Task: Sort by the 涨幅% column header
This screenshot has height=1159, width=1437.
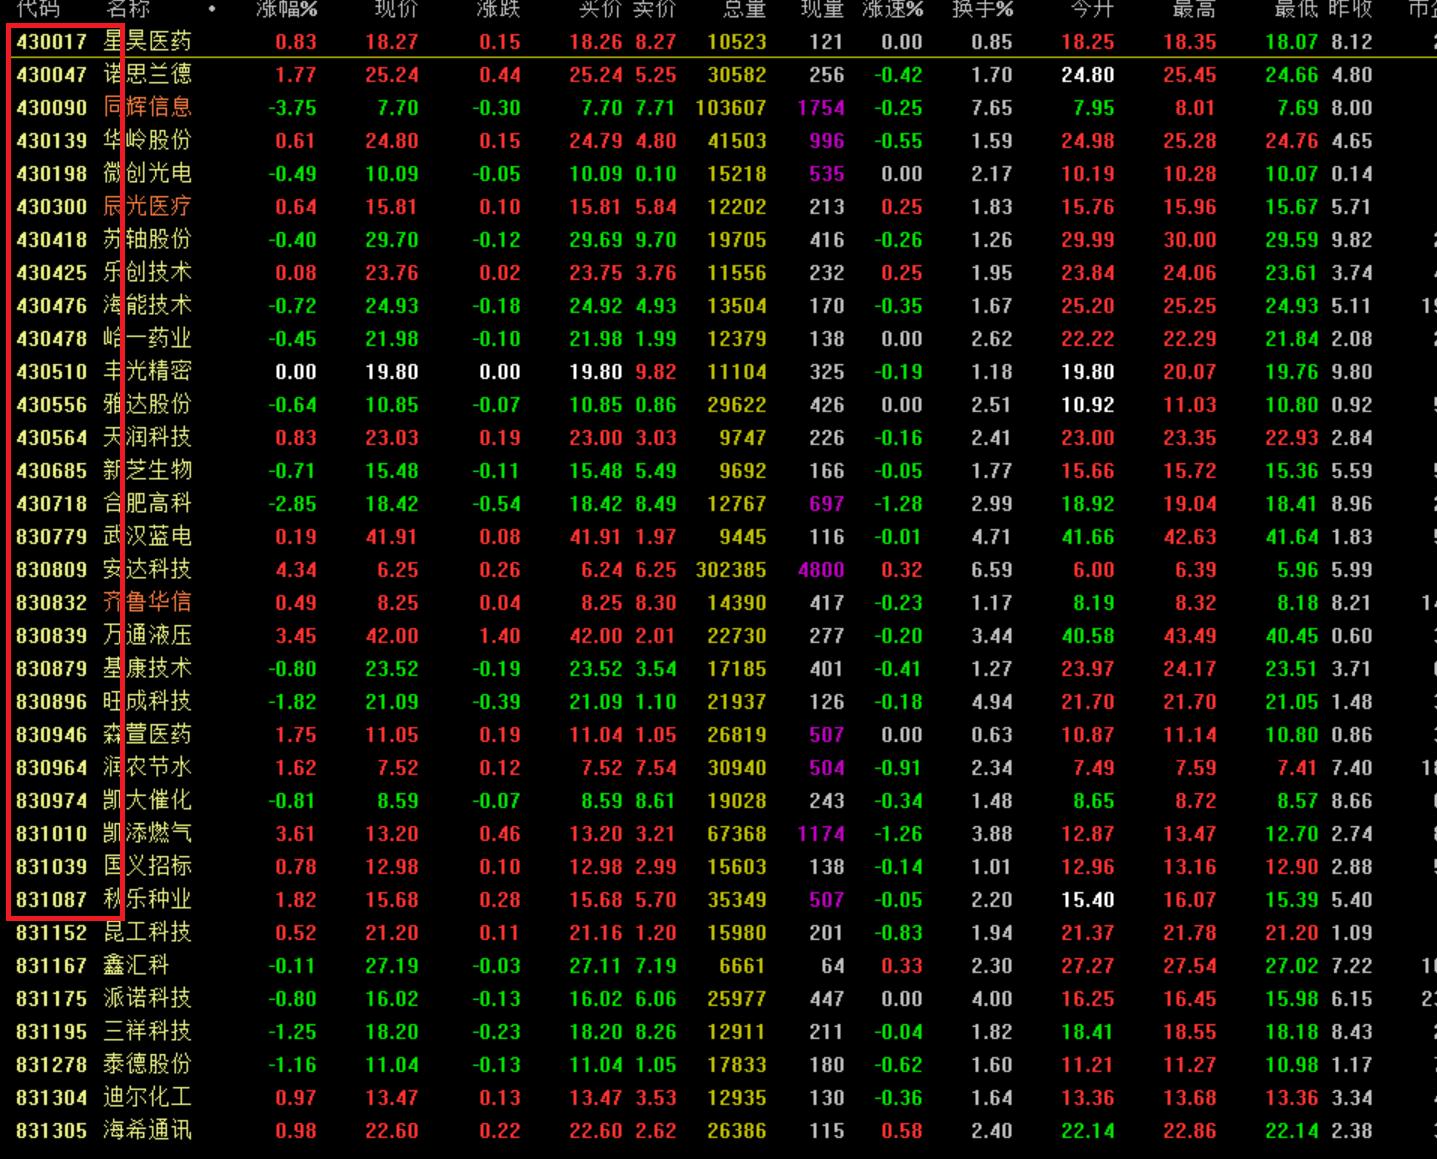Action: point(286,9)
